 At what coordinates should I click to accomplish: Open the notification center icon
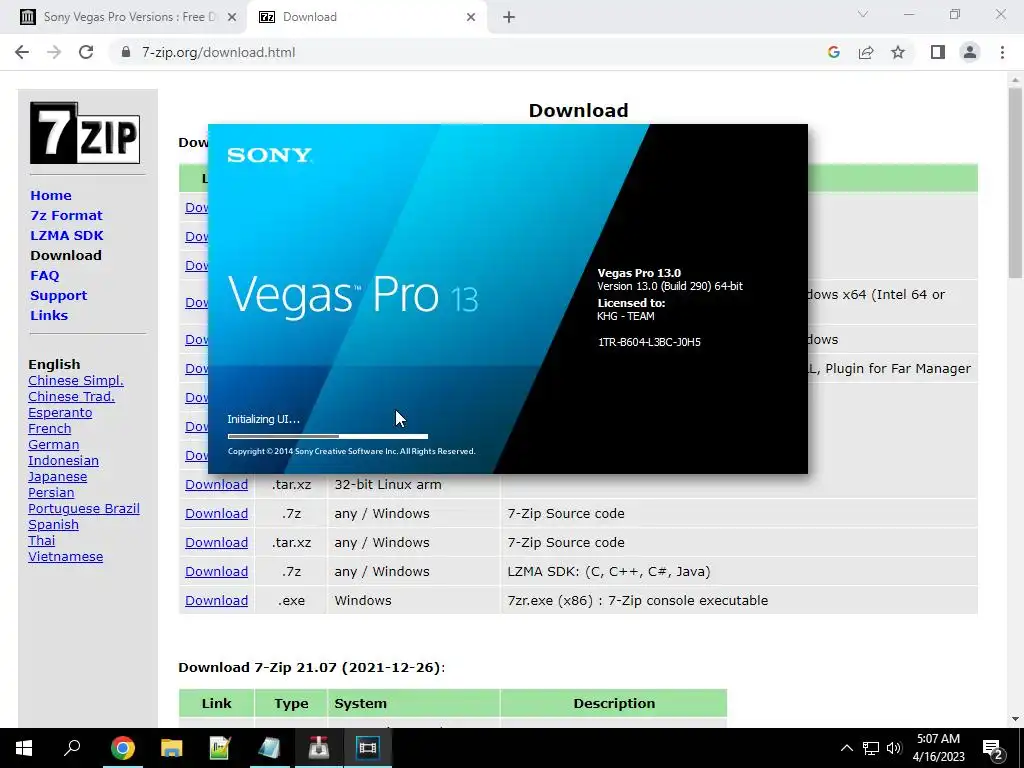click(993, 748)
